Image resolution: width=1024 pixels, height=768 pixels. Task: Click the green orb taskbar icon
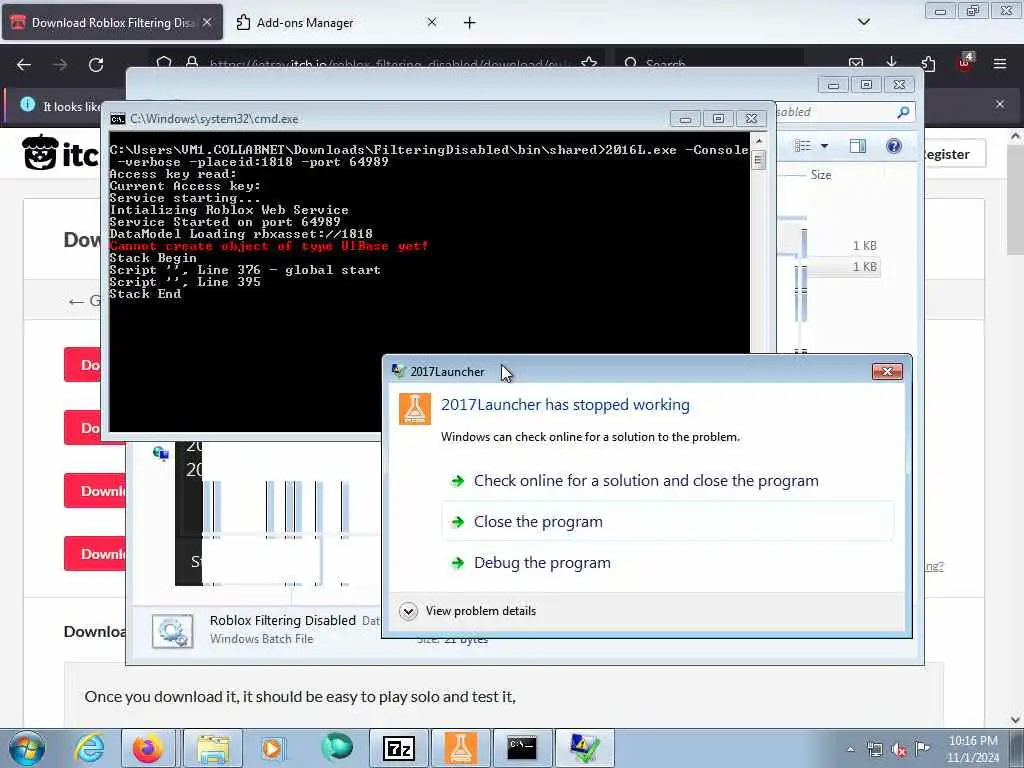[336, 748]
